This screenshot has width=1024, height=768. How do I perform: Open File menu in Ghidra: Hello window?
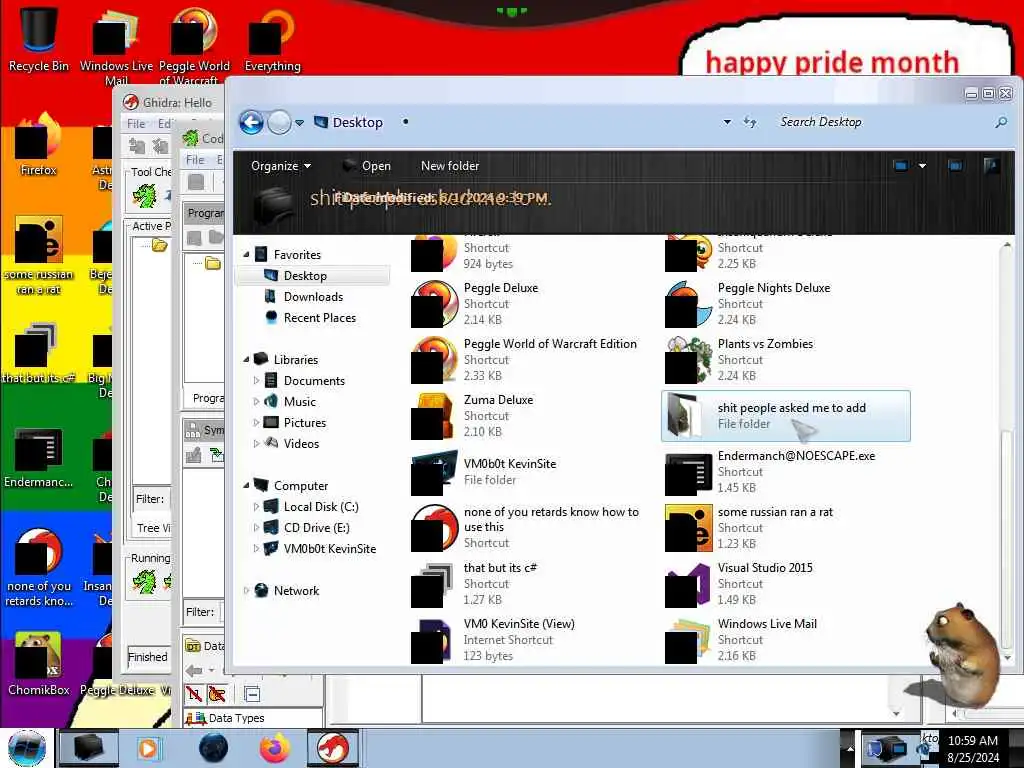(136, 123)
